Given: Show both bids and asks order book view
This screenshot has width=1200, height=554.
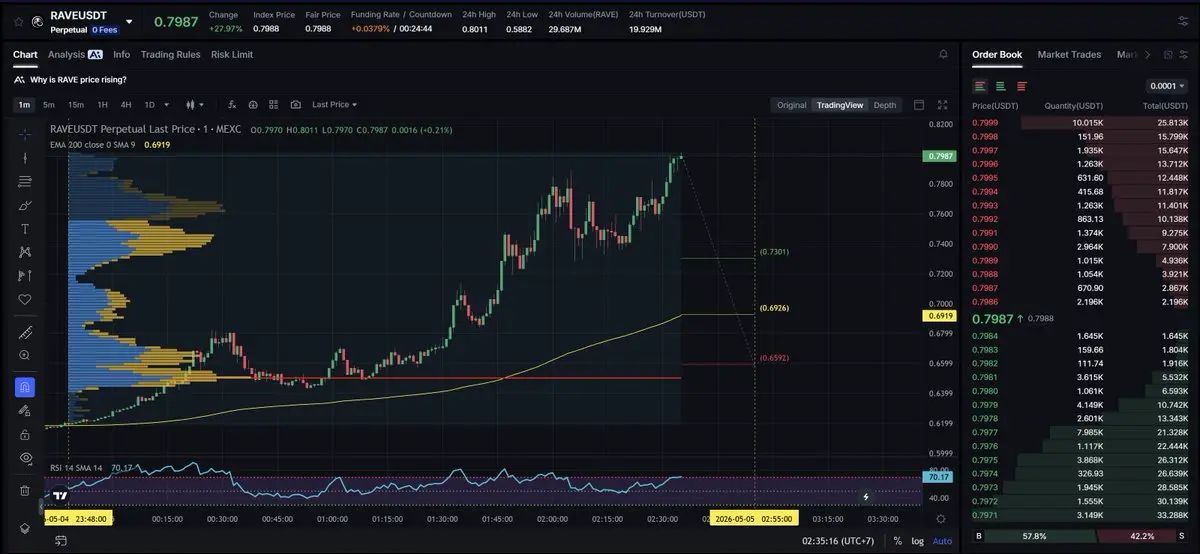Looking at the screenshot, I should tap(980, 86).
